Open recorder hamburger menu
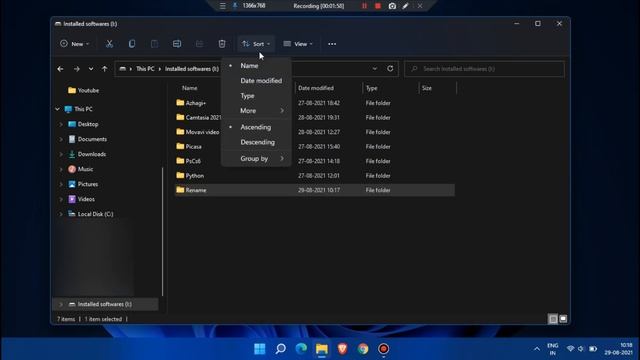The width and height of the screenshot is (640, 360). tap(222, 6)
